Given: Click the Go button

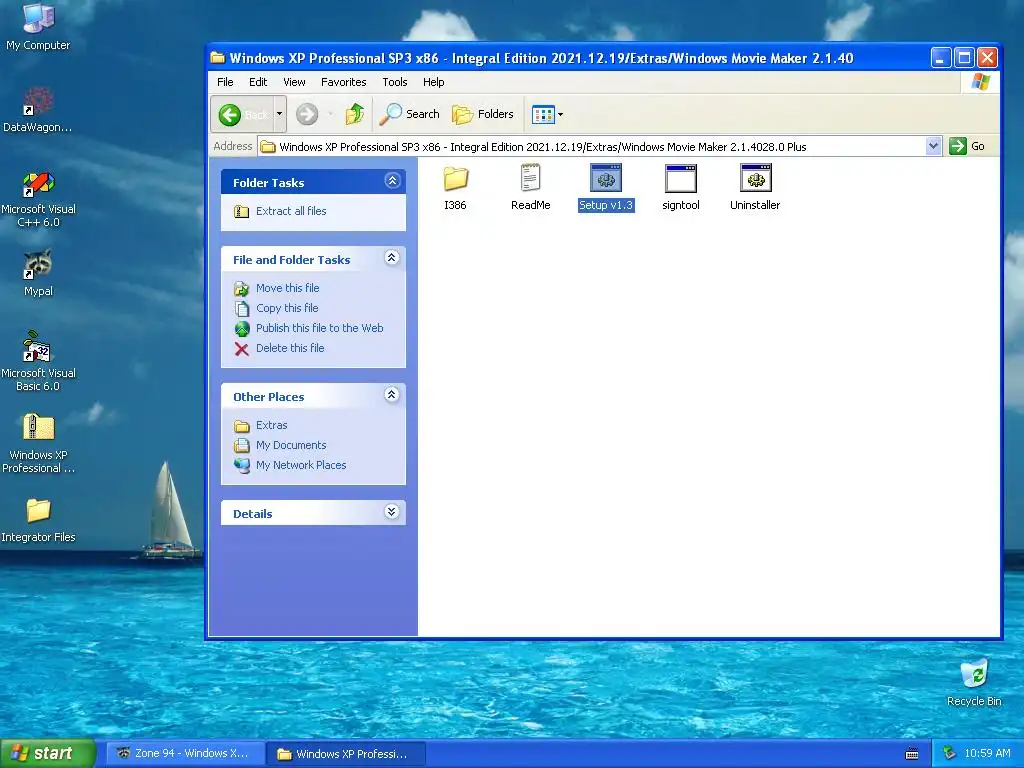Looking at the screenshot, I should point(968,146).
